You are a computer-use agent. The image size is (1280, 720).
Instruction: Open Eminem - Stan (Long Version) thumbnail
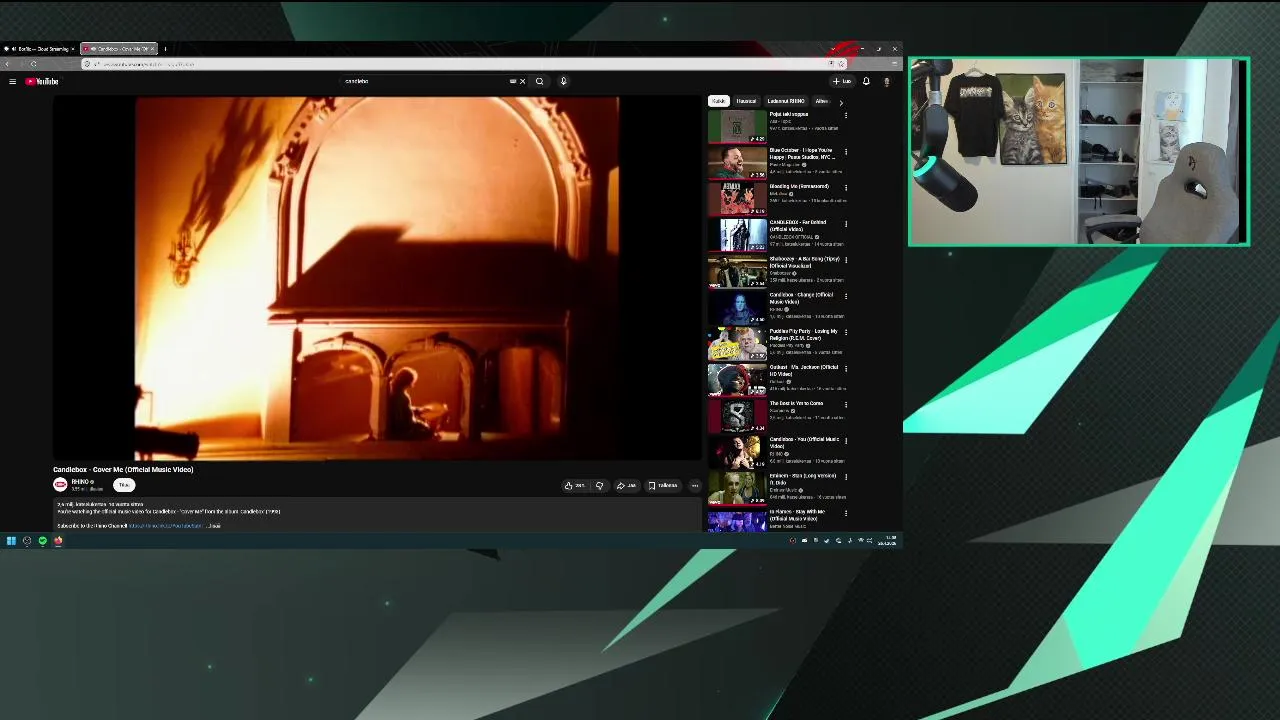click(737, 488)
